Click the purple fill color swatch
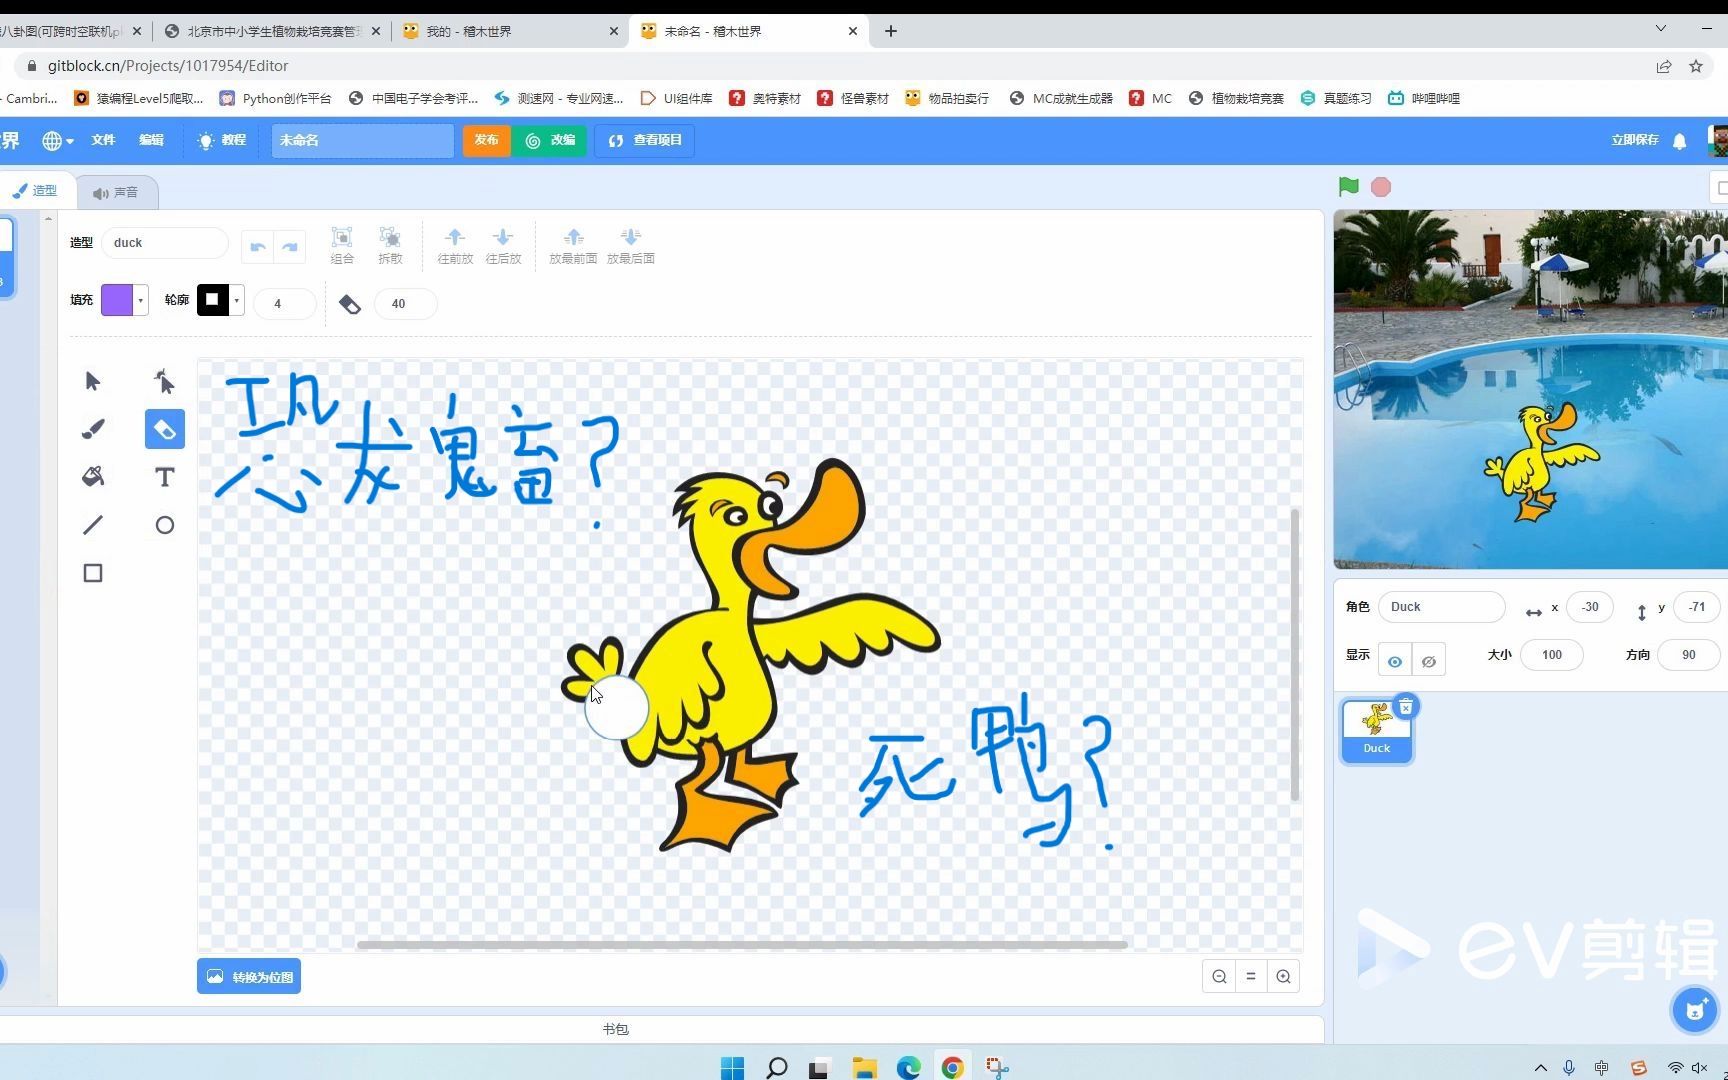This screenshot has width=1728, height=1080. pyautogui.click(x=117, y=300)
